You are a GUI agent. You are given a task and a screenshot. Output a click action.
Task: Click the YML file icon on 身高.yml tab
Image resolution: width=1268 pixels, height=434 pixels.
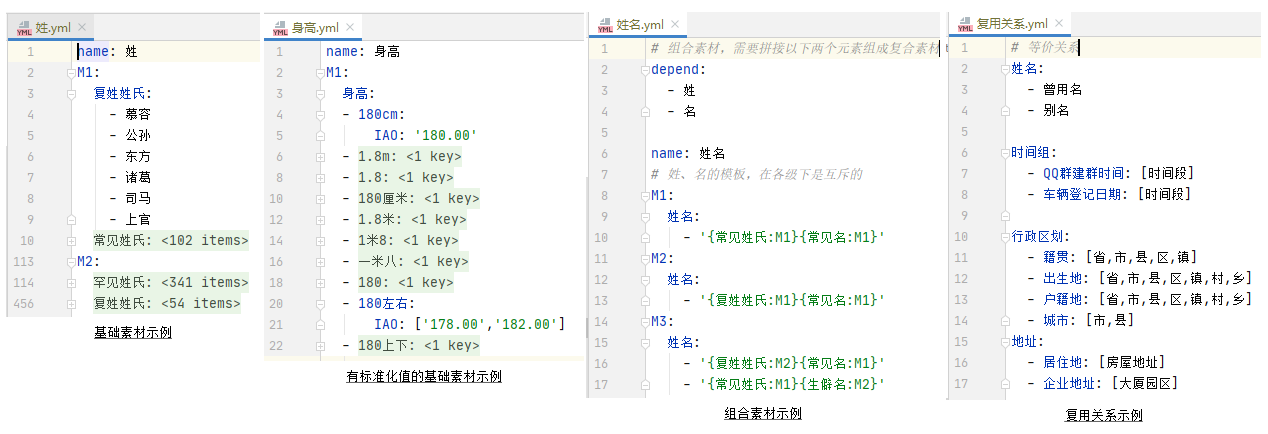280,29
